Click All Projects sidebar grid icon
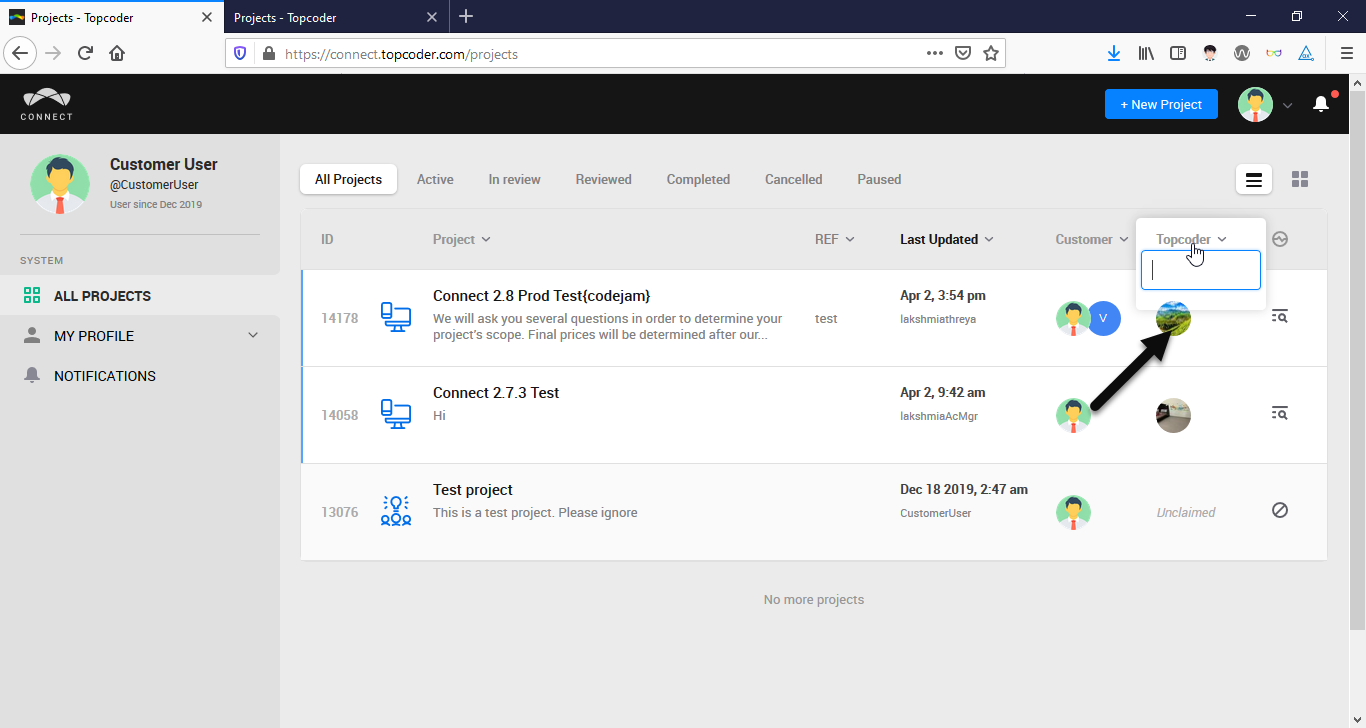The height and width of the screenshot is (728, 1366). click(32, 296)
